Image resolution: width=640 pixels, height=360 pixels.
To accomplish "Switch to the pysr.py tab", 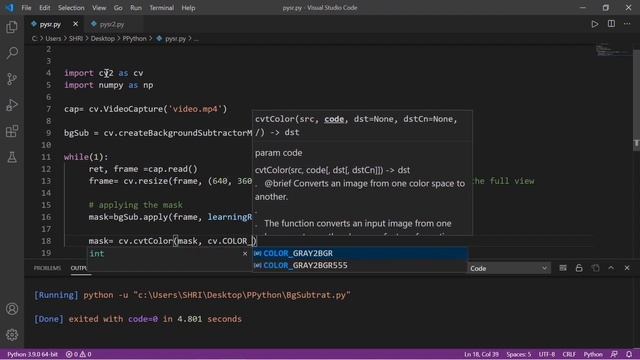I will 50,24.
